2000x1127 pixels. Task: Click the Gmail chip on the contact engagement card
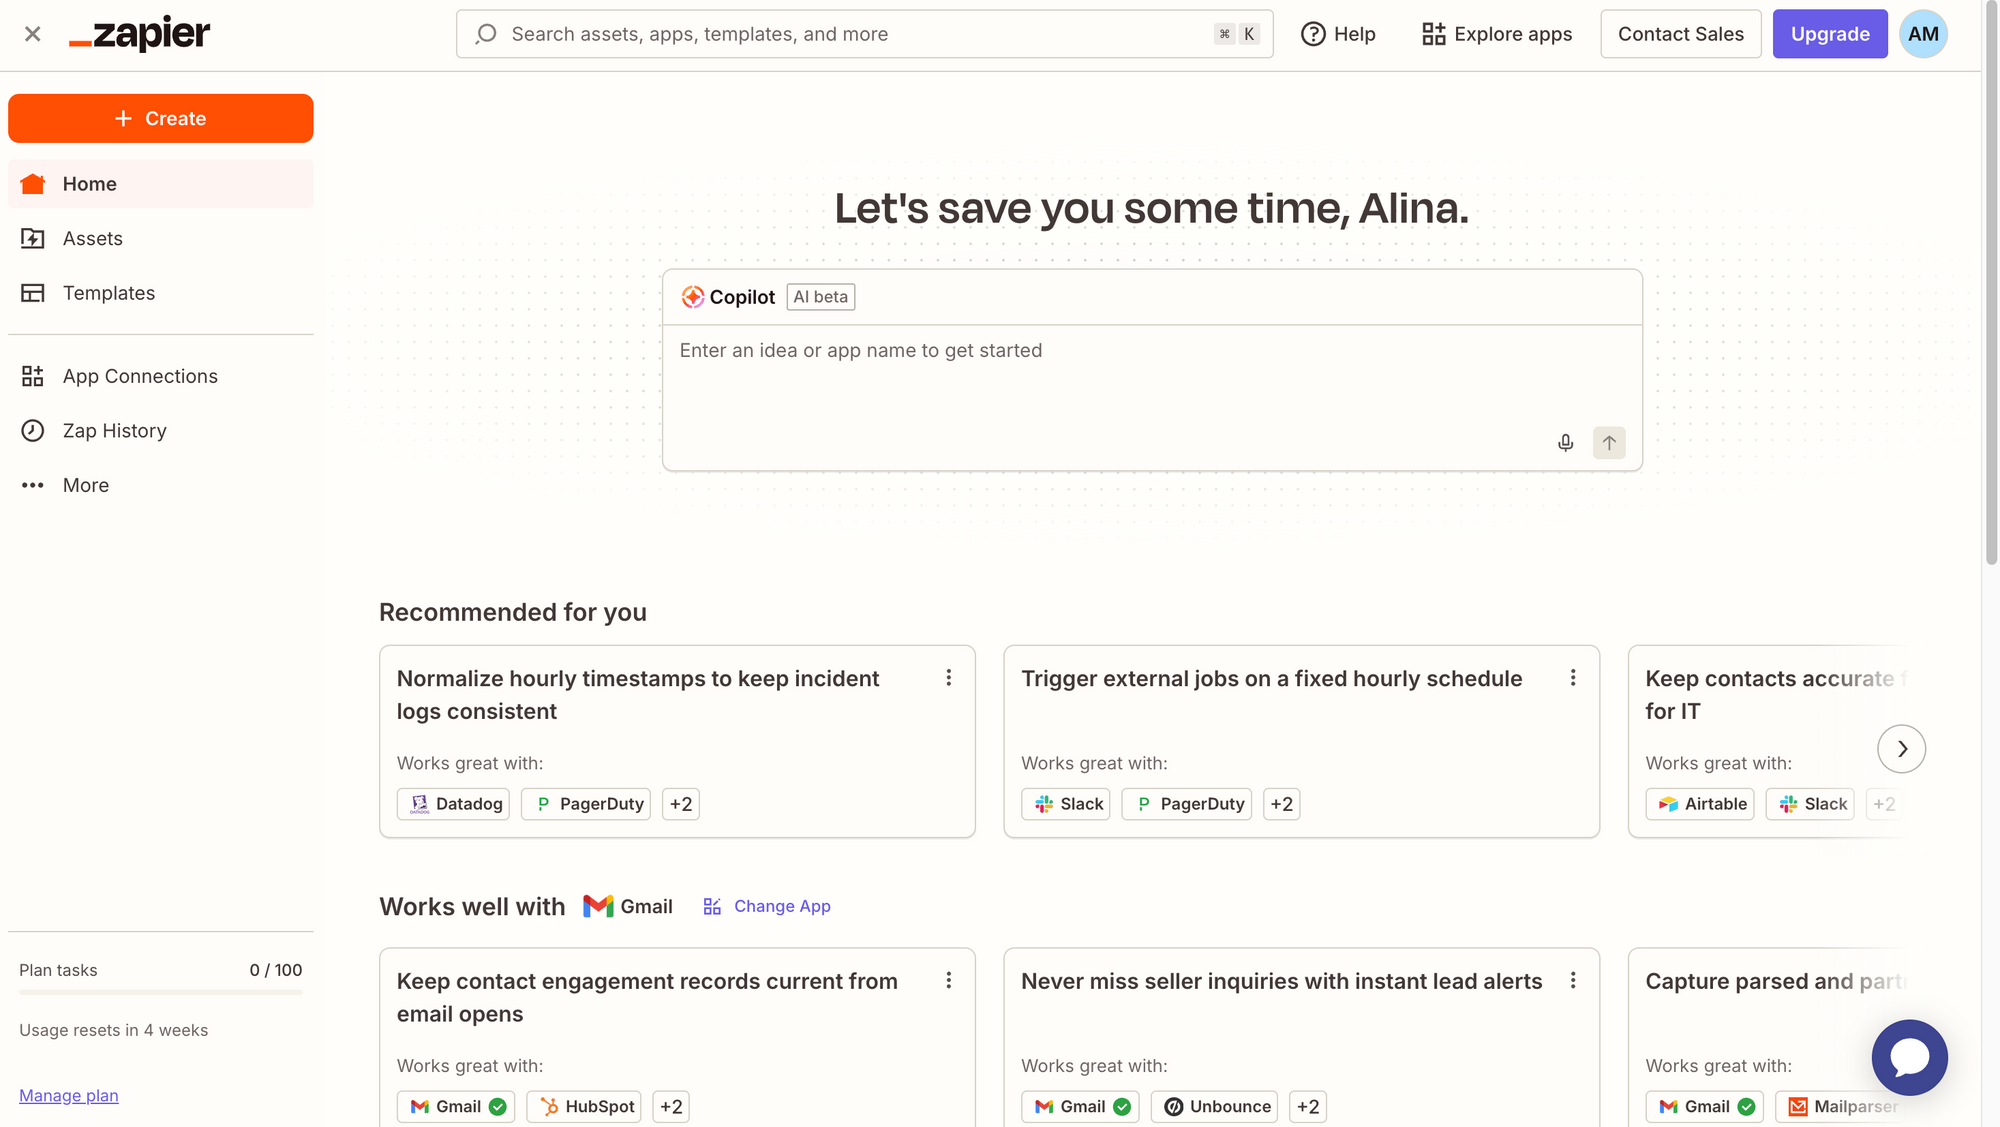456,1107
